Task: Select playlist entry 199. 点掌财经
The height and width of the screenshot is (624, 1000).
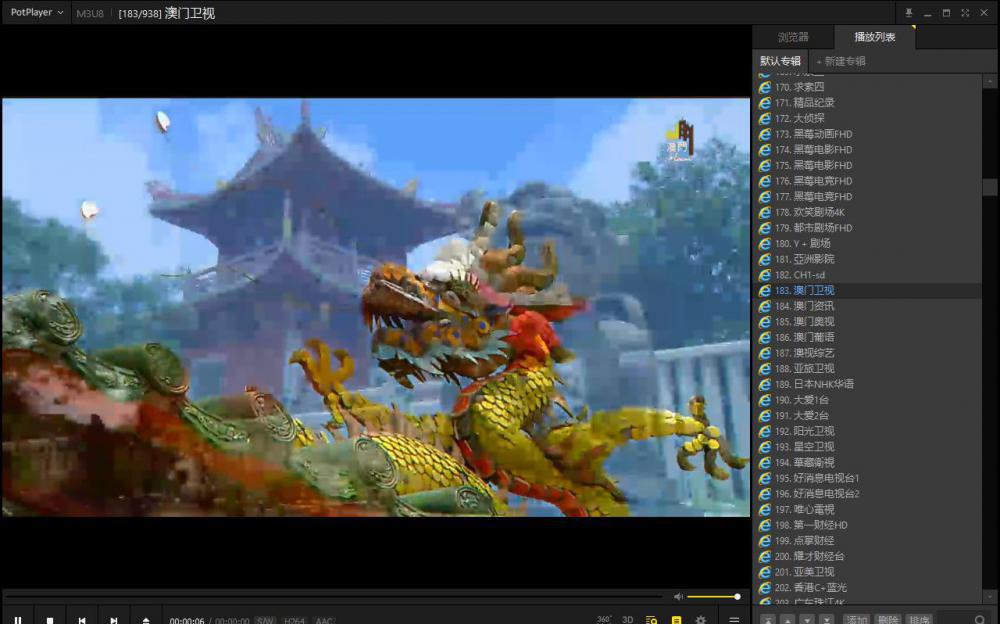Action: point(869,540)
